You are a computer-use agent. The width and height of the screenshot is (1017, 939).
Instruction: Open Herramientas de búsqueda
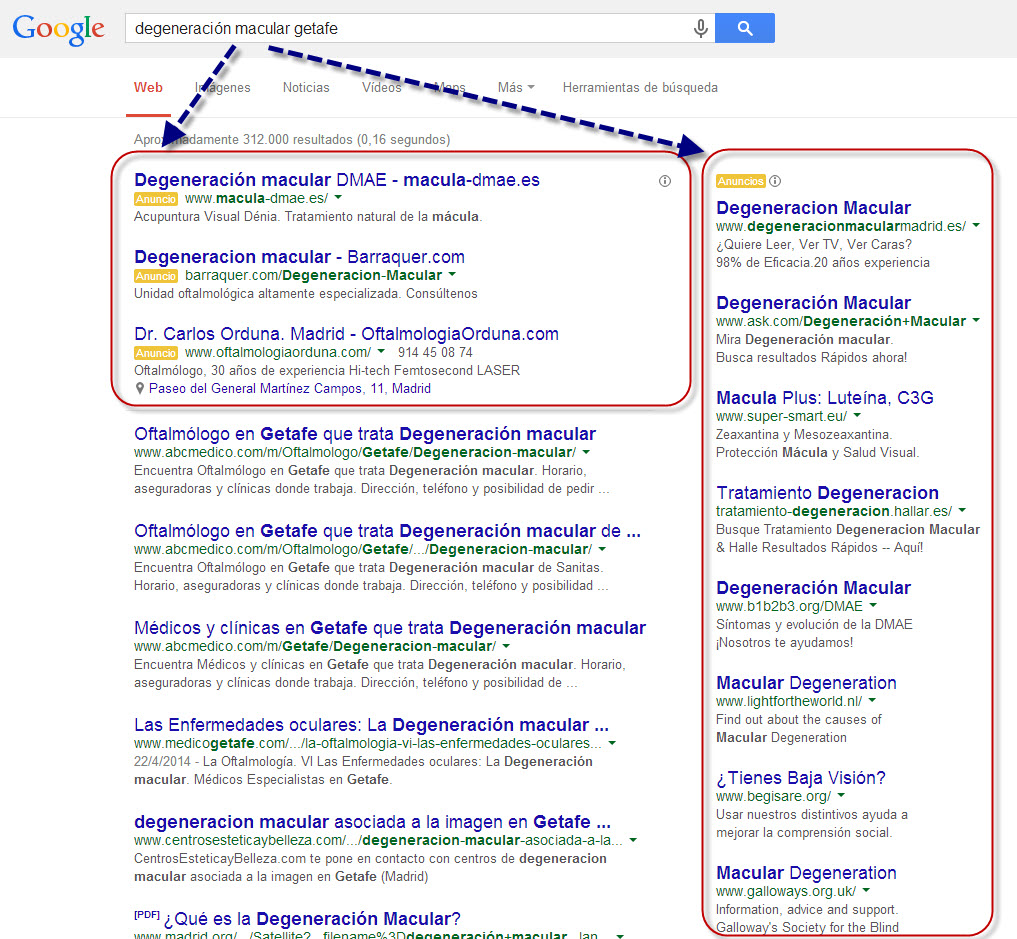click(640, 88)
